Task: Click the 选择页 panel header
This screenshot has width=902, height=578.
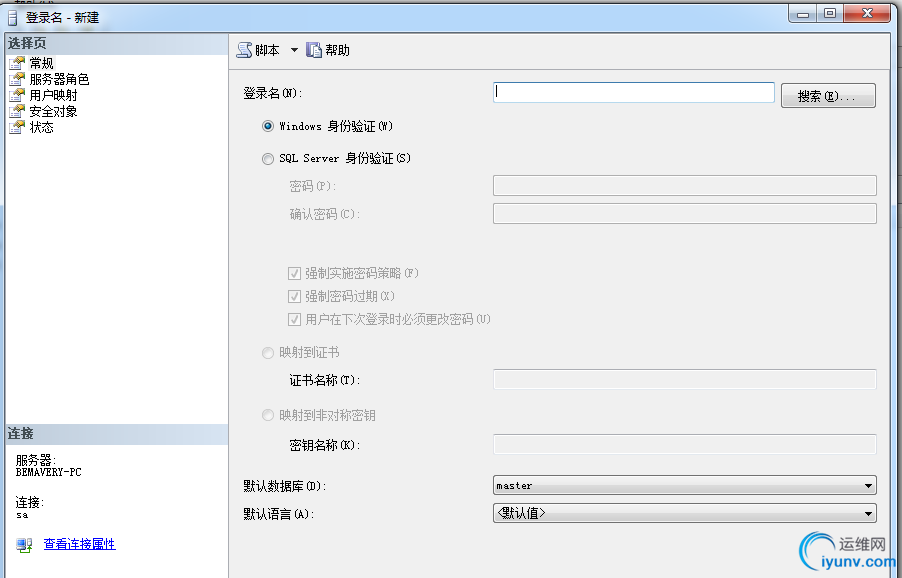Action: pyautogui.click(x=117, y=44)
